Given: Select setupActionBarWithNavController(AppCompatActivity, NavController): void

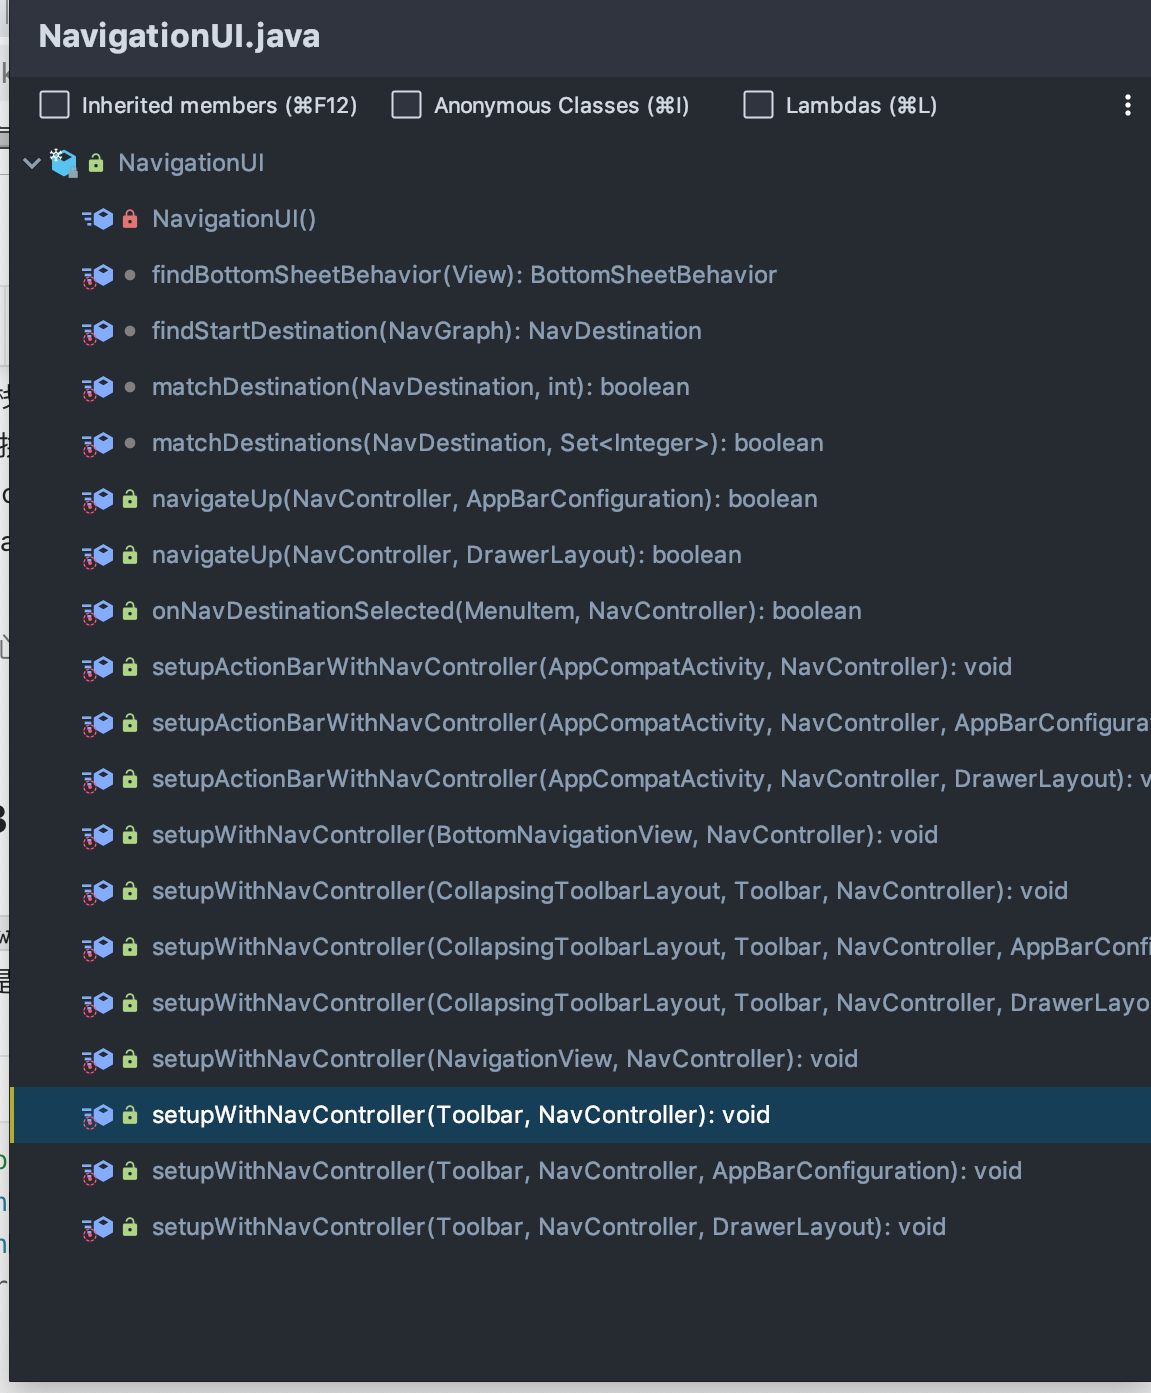Looking at the screenshot, I should 580,667.
